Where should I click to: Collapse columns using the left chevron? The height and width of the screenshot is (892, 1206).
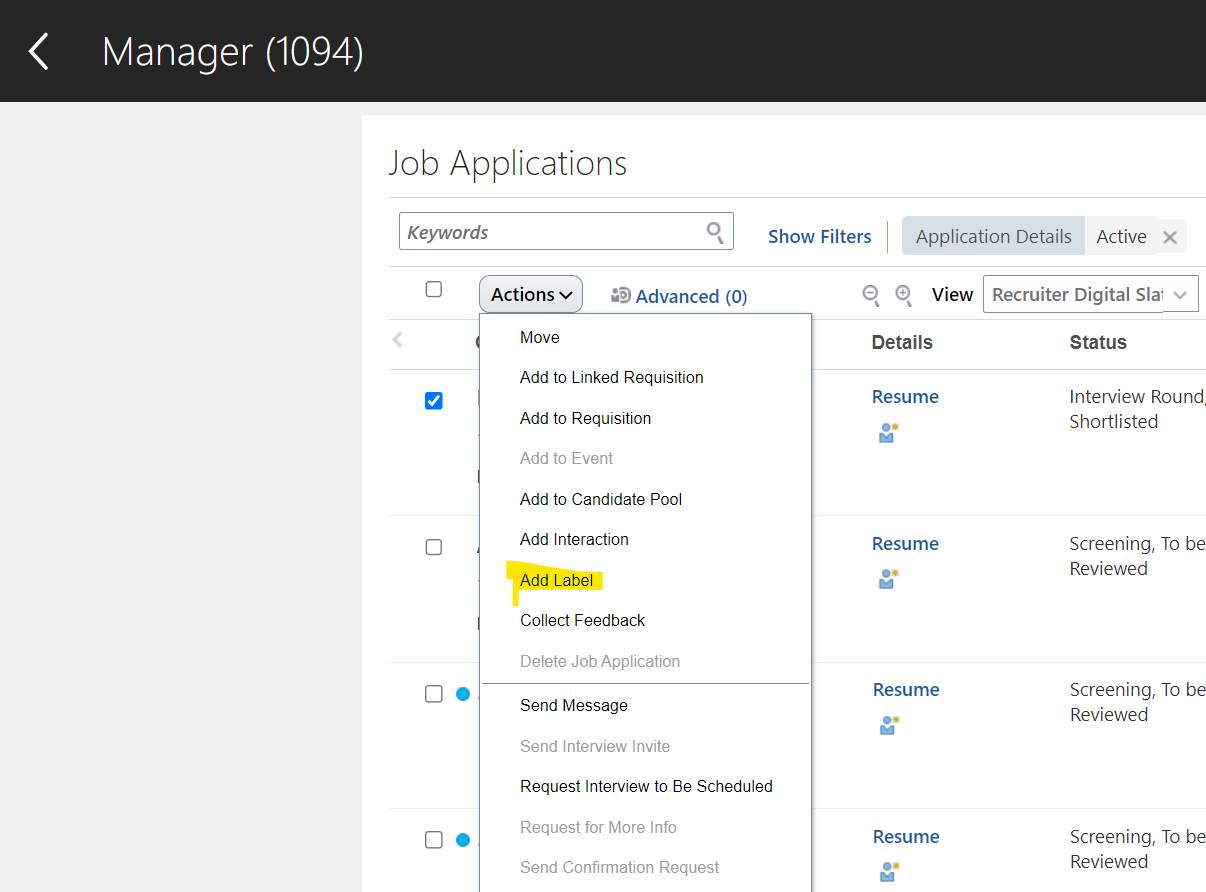pos(397,339)
